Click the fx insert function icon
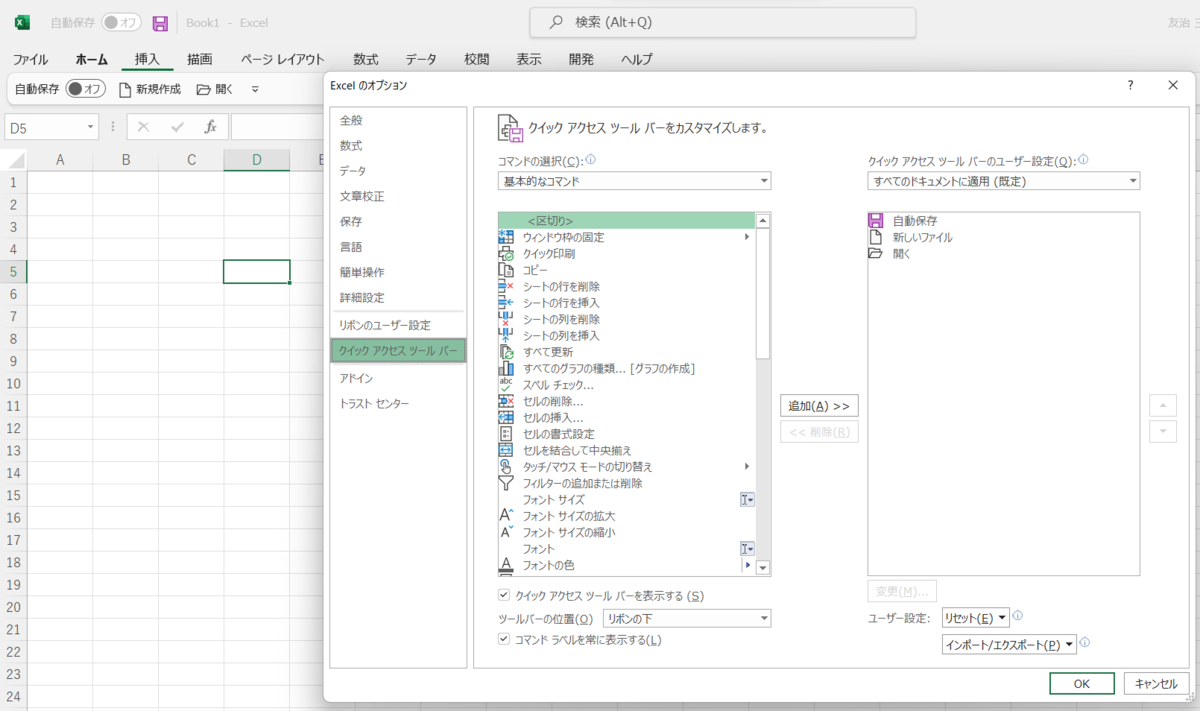Image resolution: width=1200 pixels, height=711 pixels. point(210,127)
